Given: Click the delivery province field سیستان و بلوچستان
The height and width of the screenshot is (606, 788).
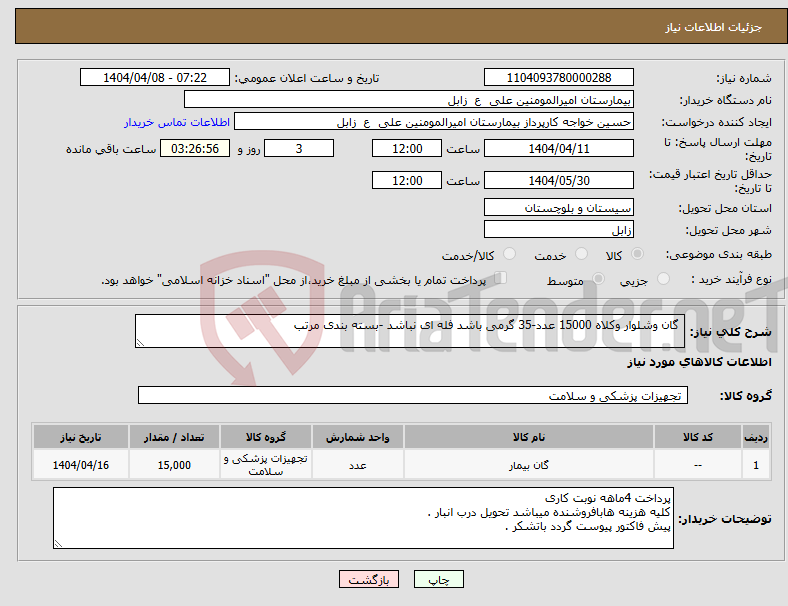Looking at the screenshot, I should tap(559, 207).
